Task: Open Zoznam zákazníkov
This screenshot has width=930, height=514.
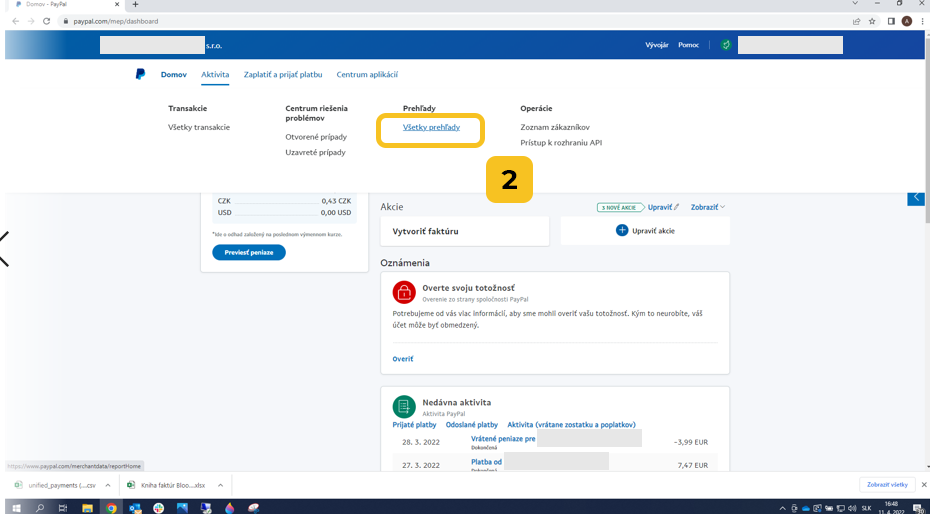Action: (x=555, y=127)
